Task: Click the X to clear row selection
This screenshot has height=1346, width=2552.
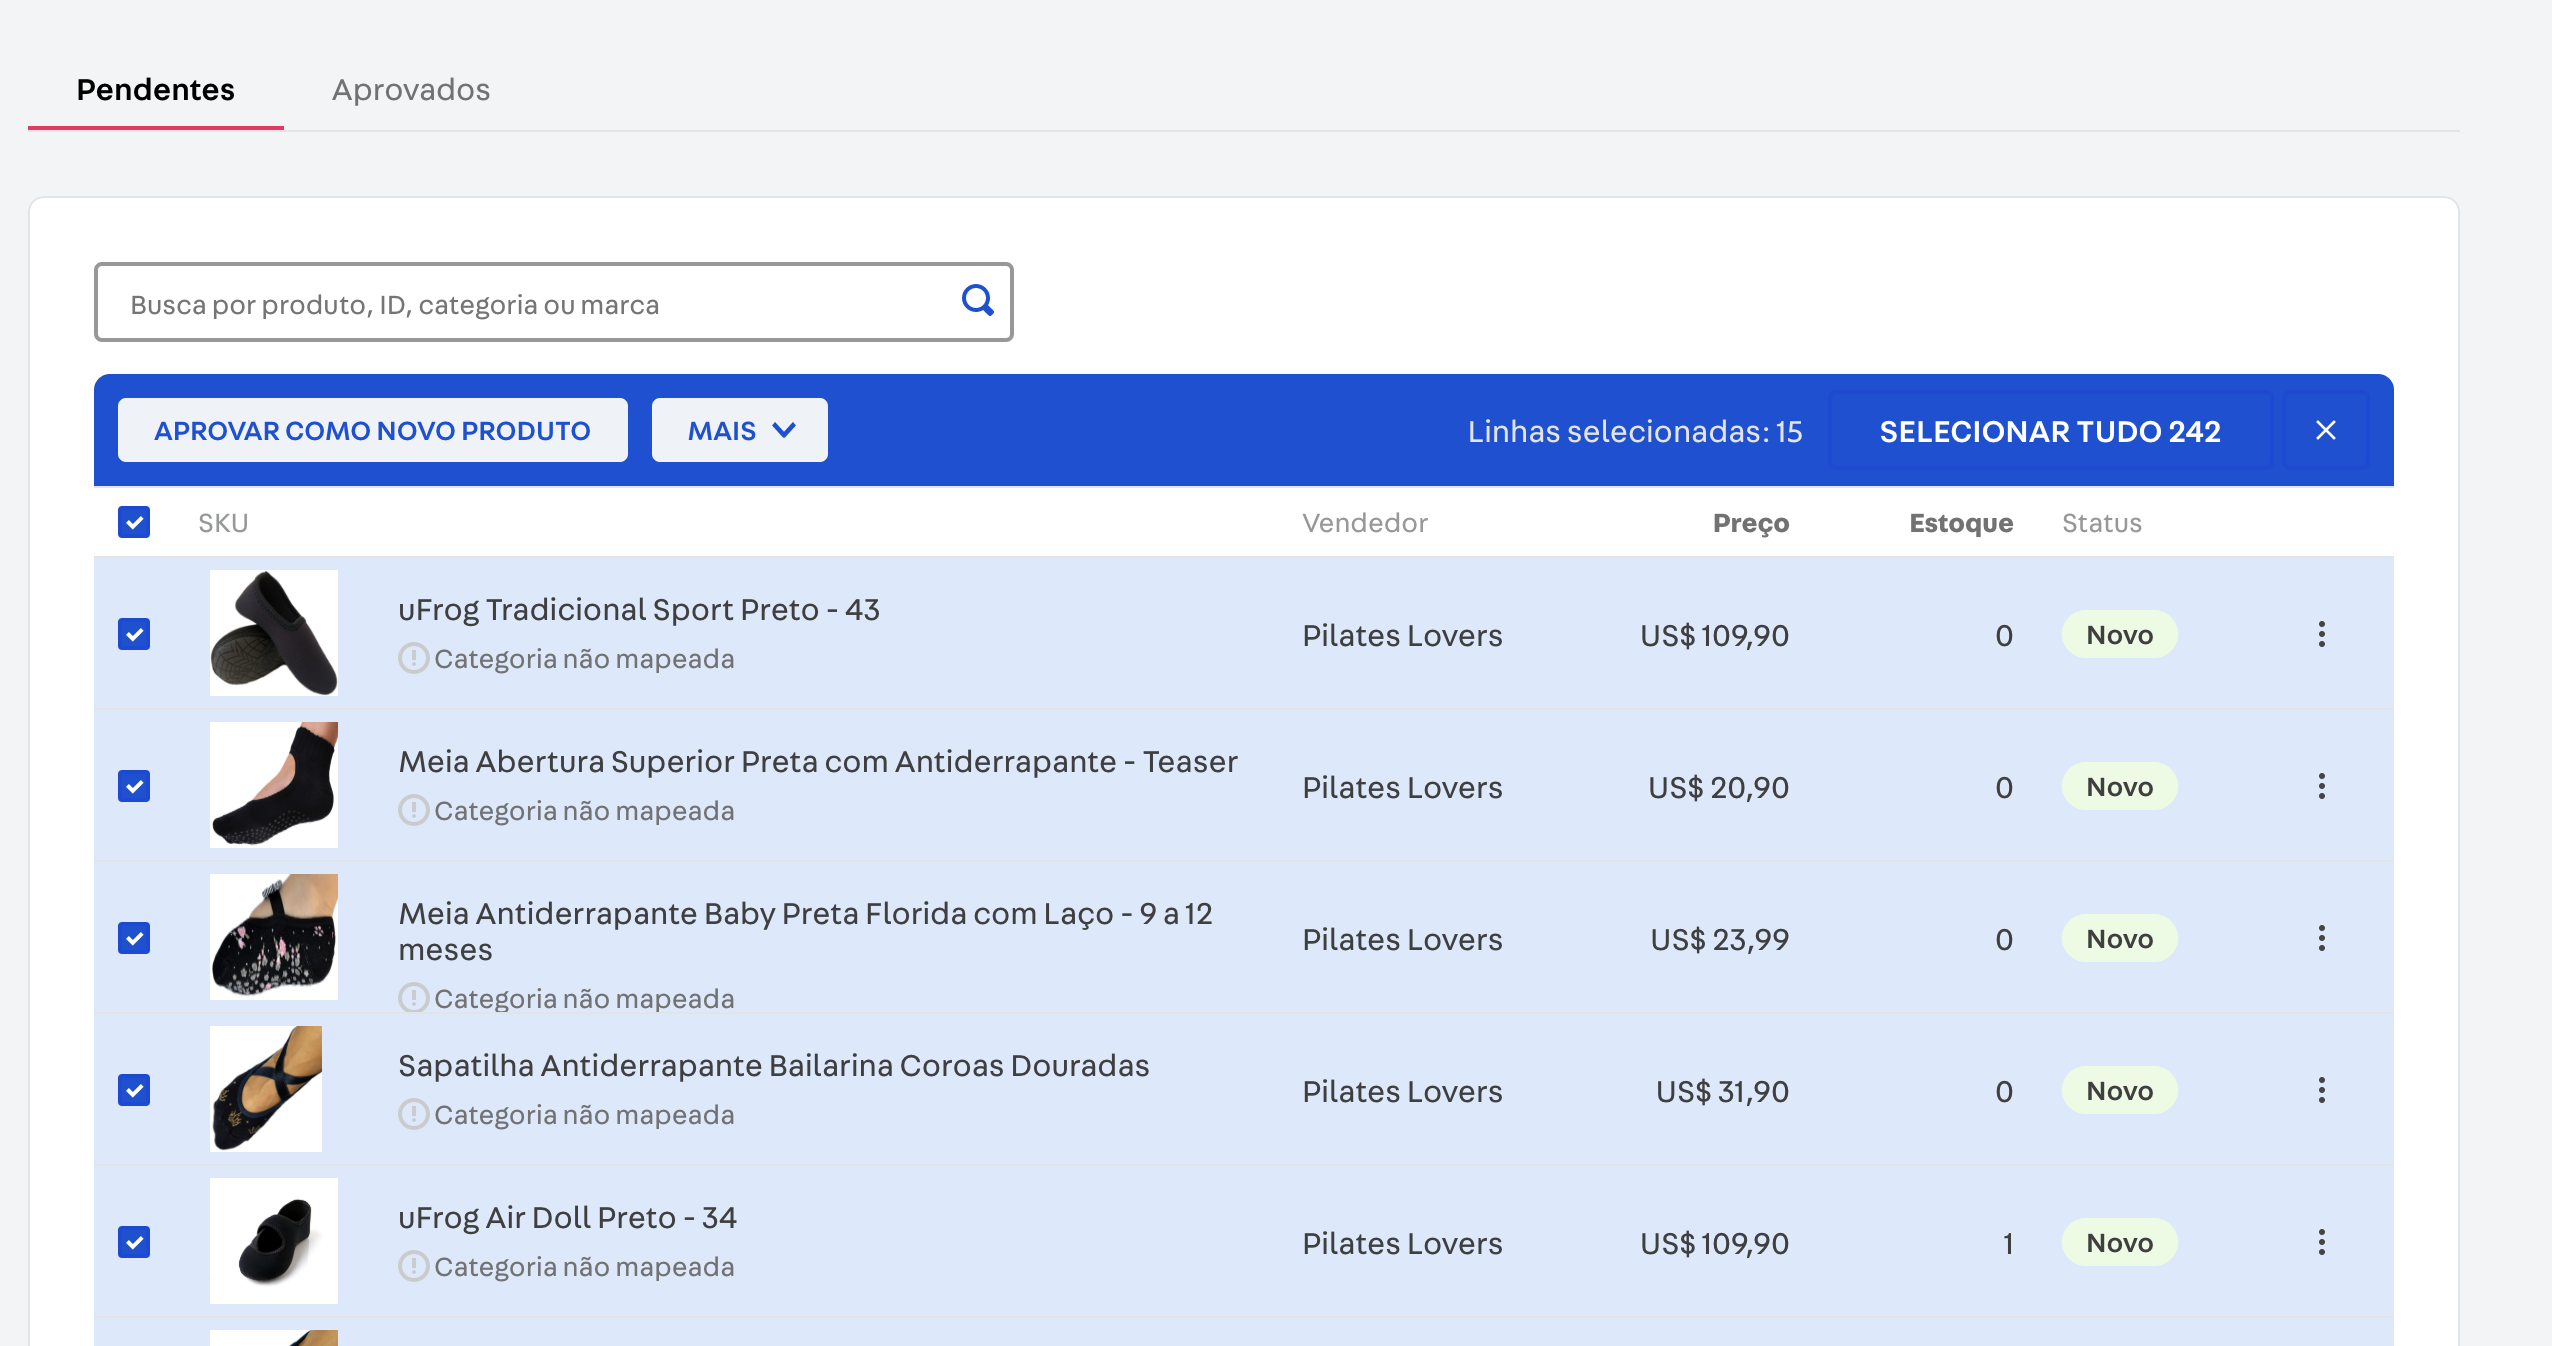Action: pos(2327,430)
